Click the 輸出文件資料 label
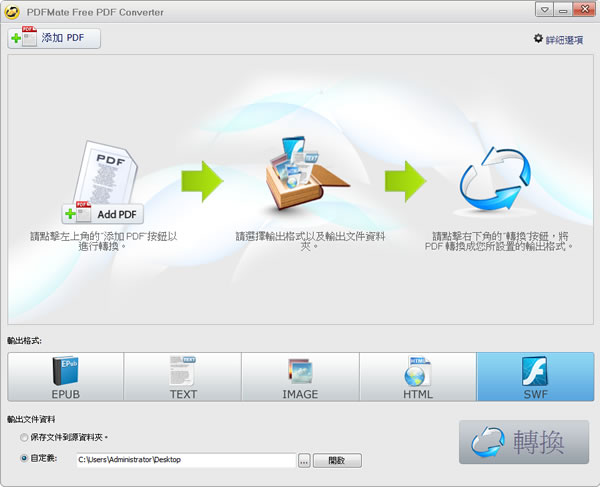The height and width of the screenshot is (487, 600). pyautogui.click(x=31, y=419)
